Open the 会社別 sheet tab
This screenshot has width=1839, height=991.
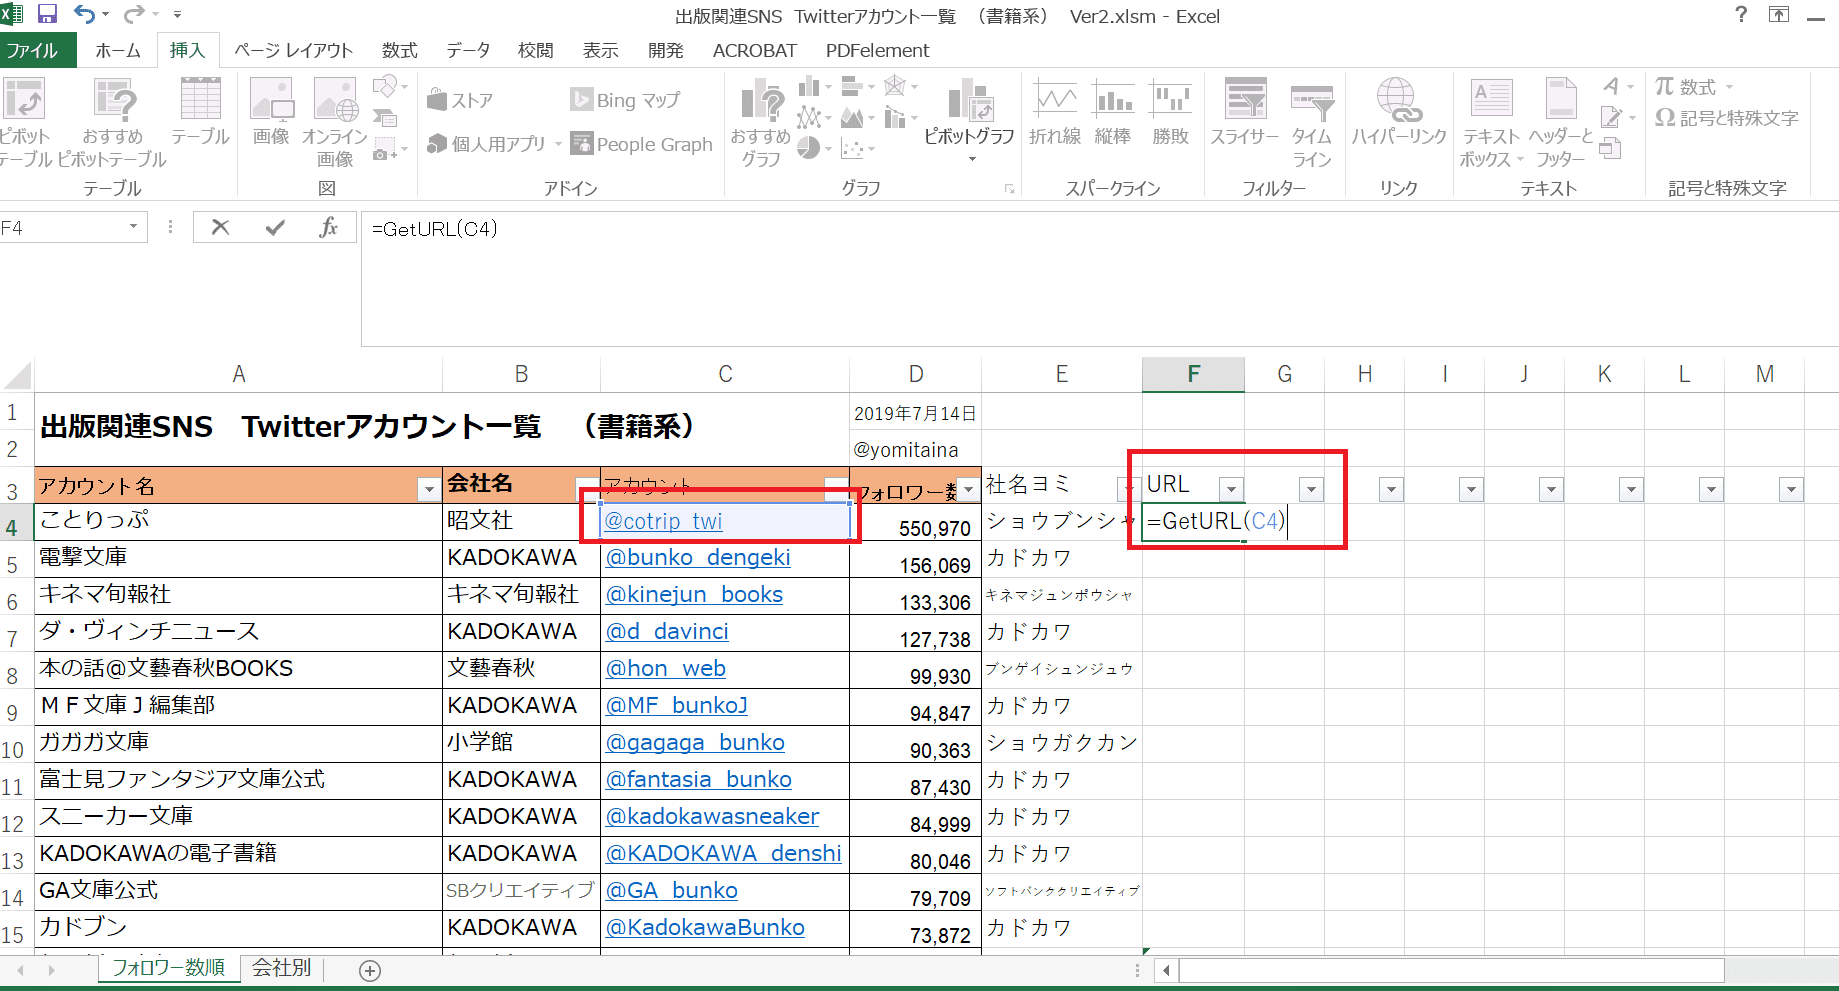(x=281, y=968)
